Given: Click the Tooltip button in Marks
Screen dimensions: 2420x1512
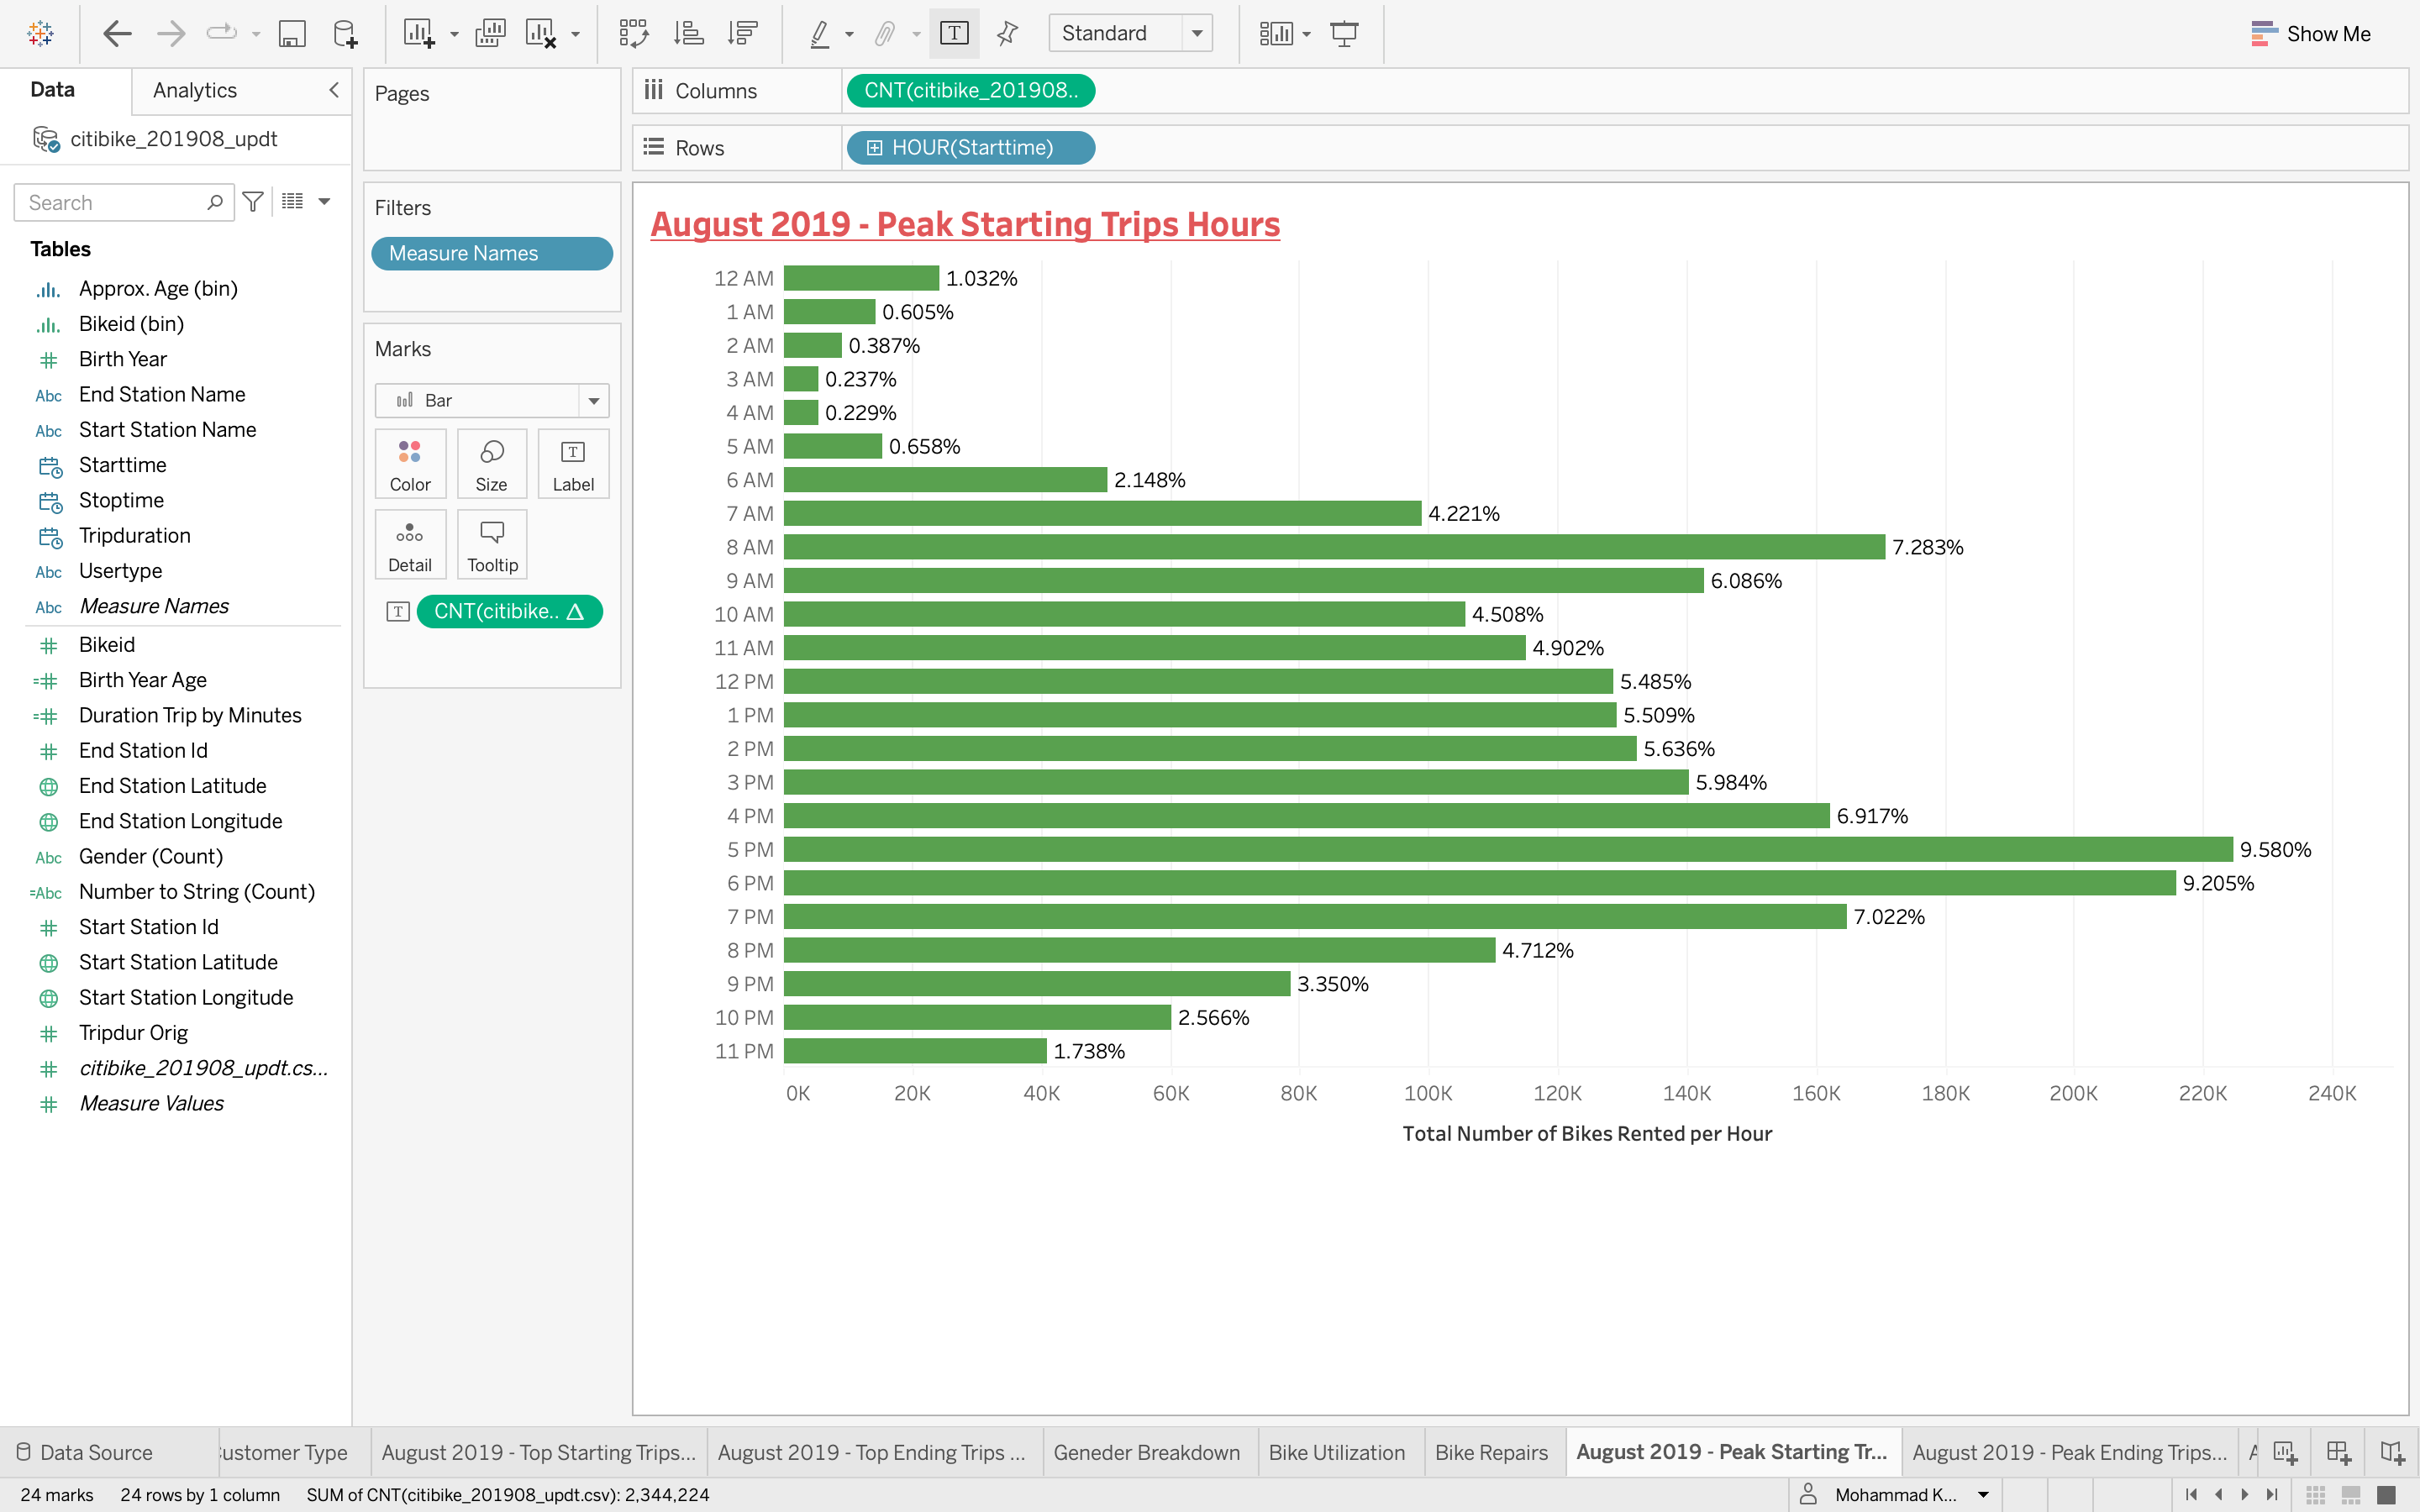Looking at the screenshot, I should pos(492,544).
